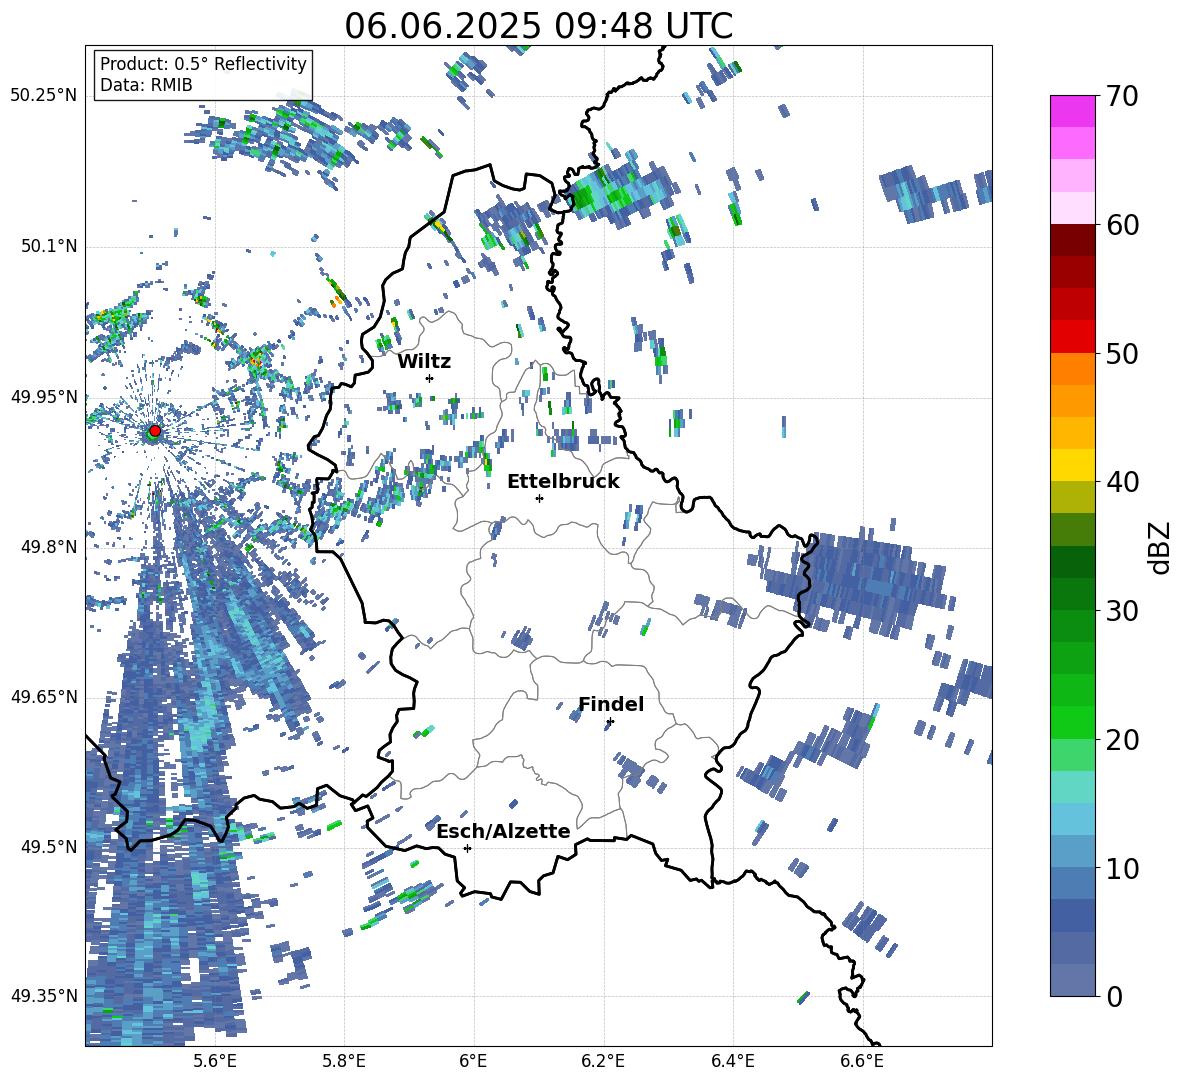Screen dimensions: 1184x1081
Task: Click the bright red colorbar segment near 50
Action: (x=1072, y=337)
